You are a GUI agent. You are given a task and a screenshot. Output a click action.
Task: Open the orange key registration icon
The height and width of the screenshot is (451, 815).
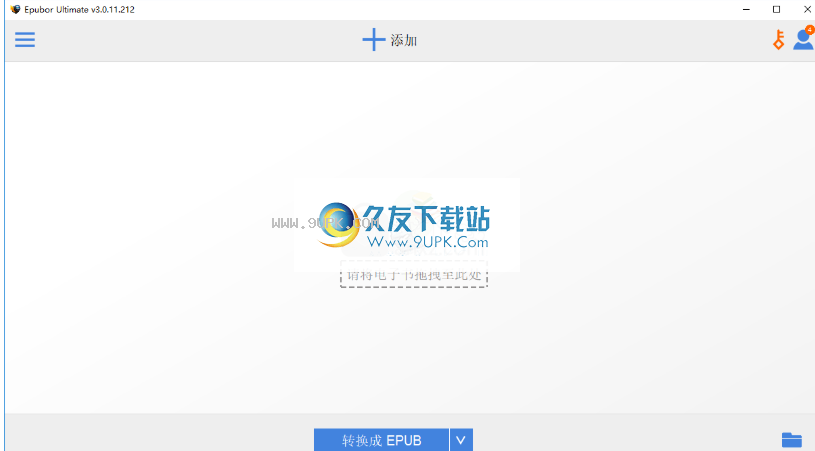[x=778, y=39]
